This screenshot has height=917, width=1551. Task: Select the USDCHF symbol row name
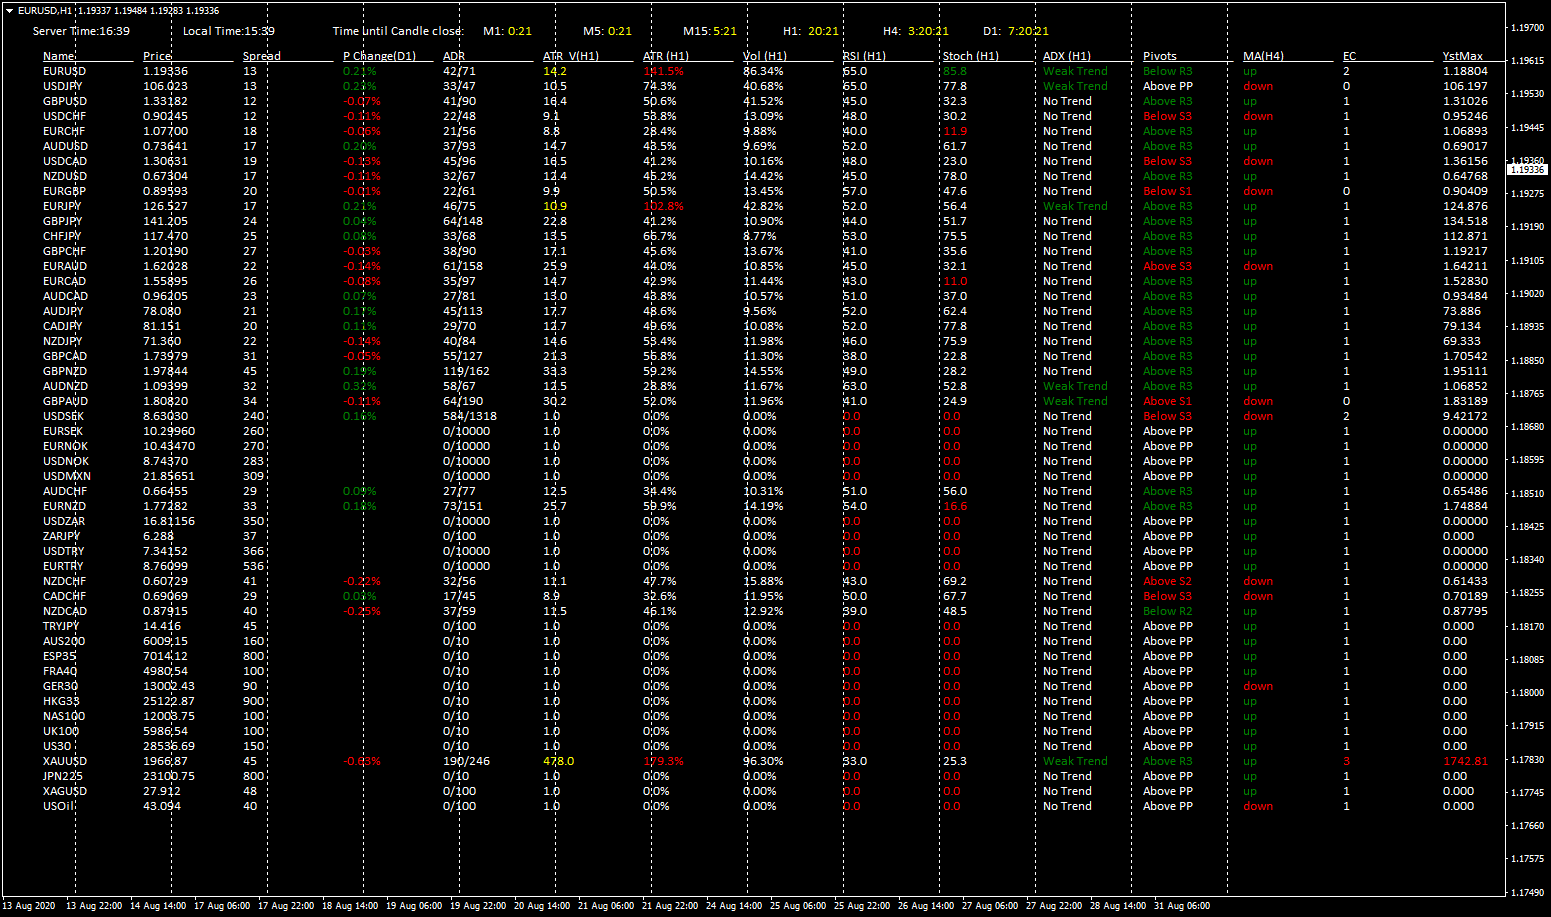pyautogui.click(x=64, y=116)
